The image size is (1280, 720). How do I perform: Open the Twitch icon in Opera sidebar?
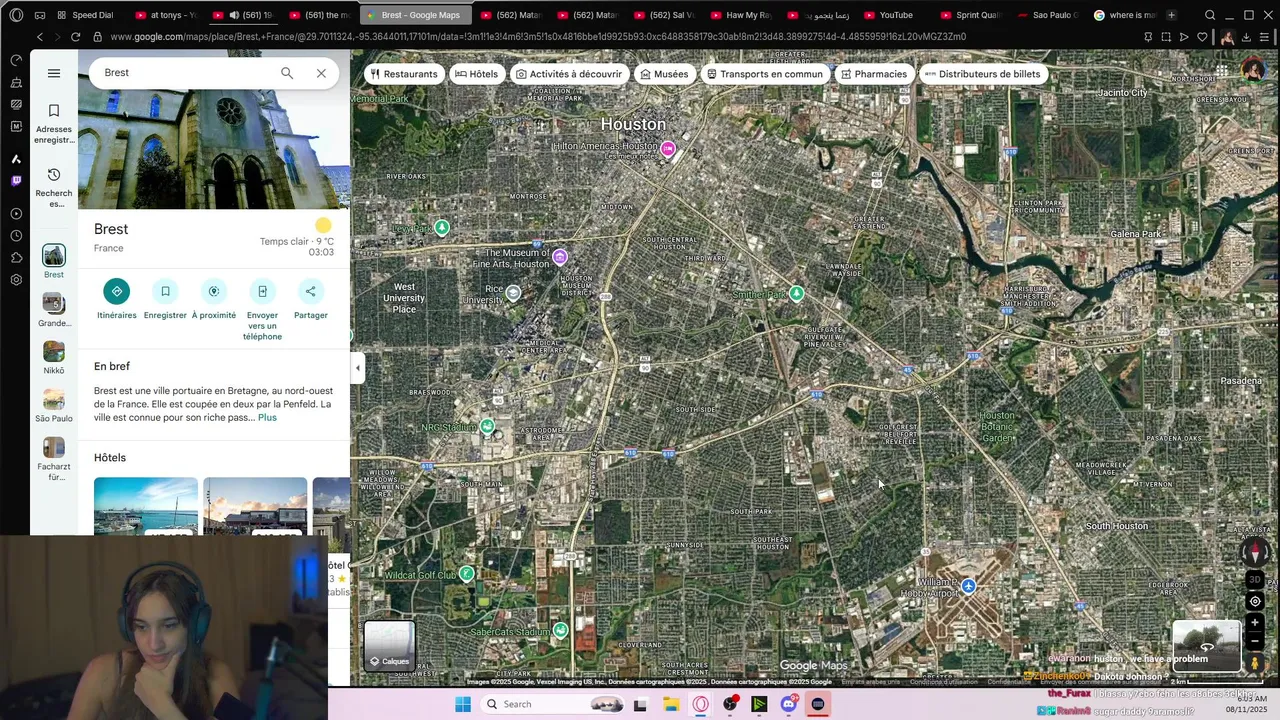point(16,181)
